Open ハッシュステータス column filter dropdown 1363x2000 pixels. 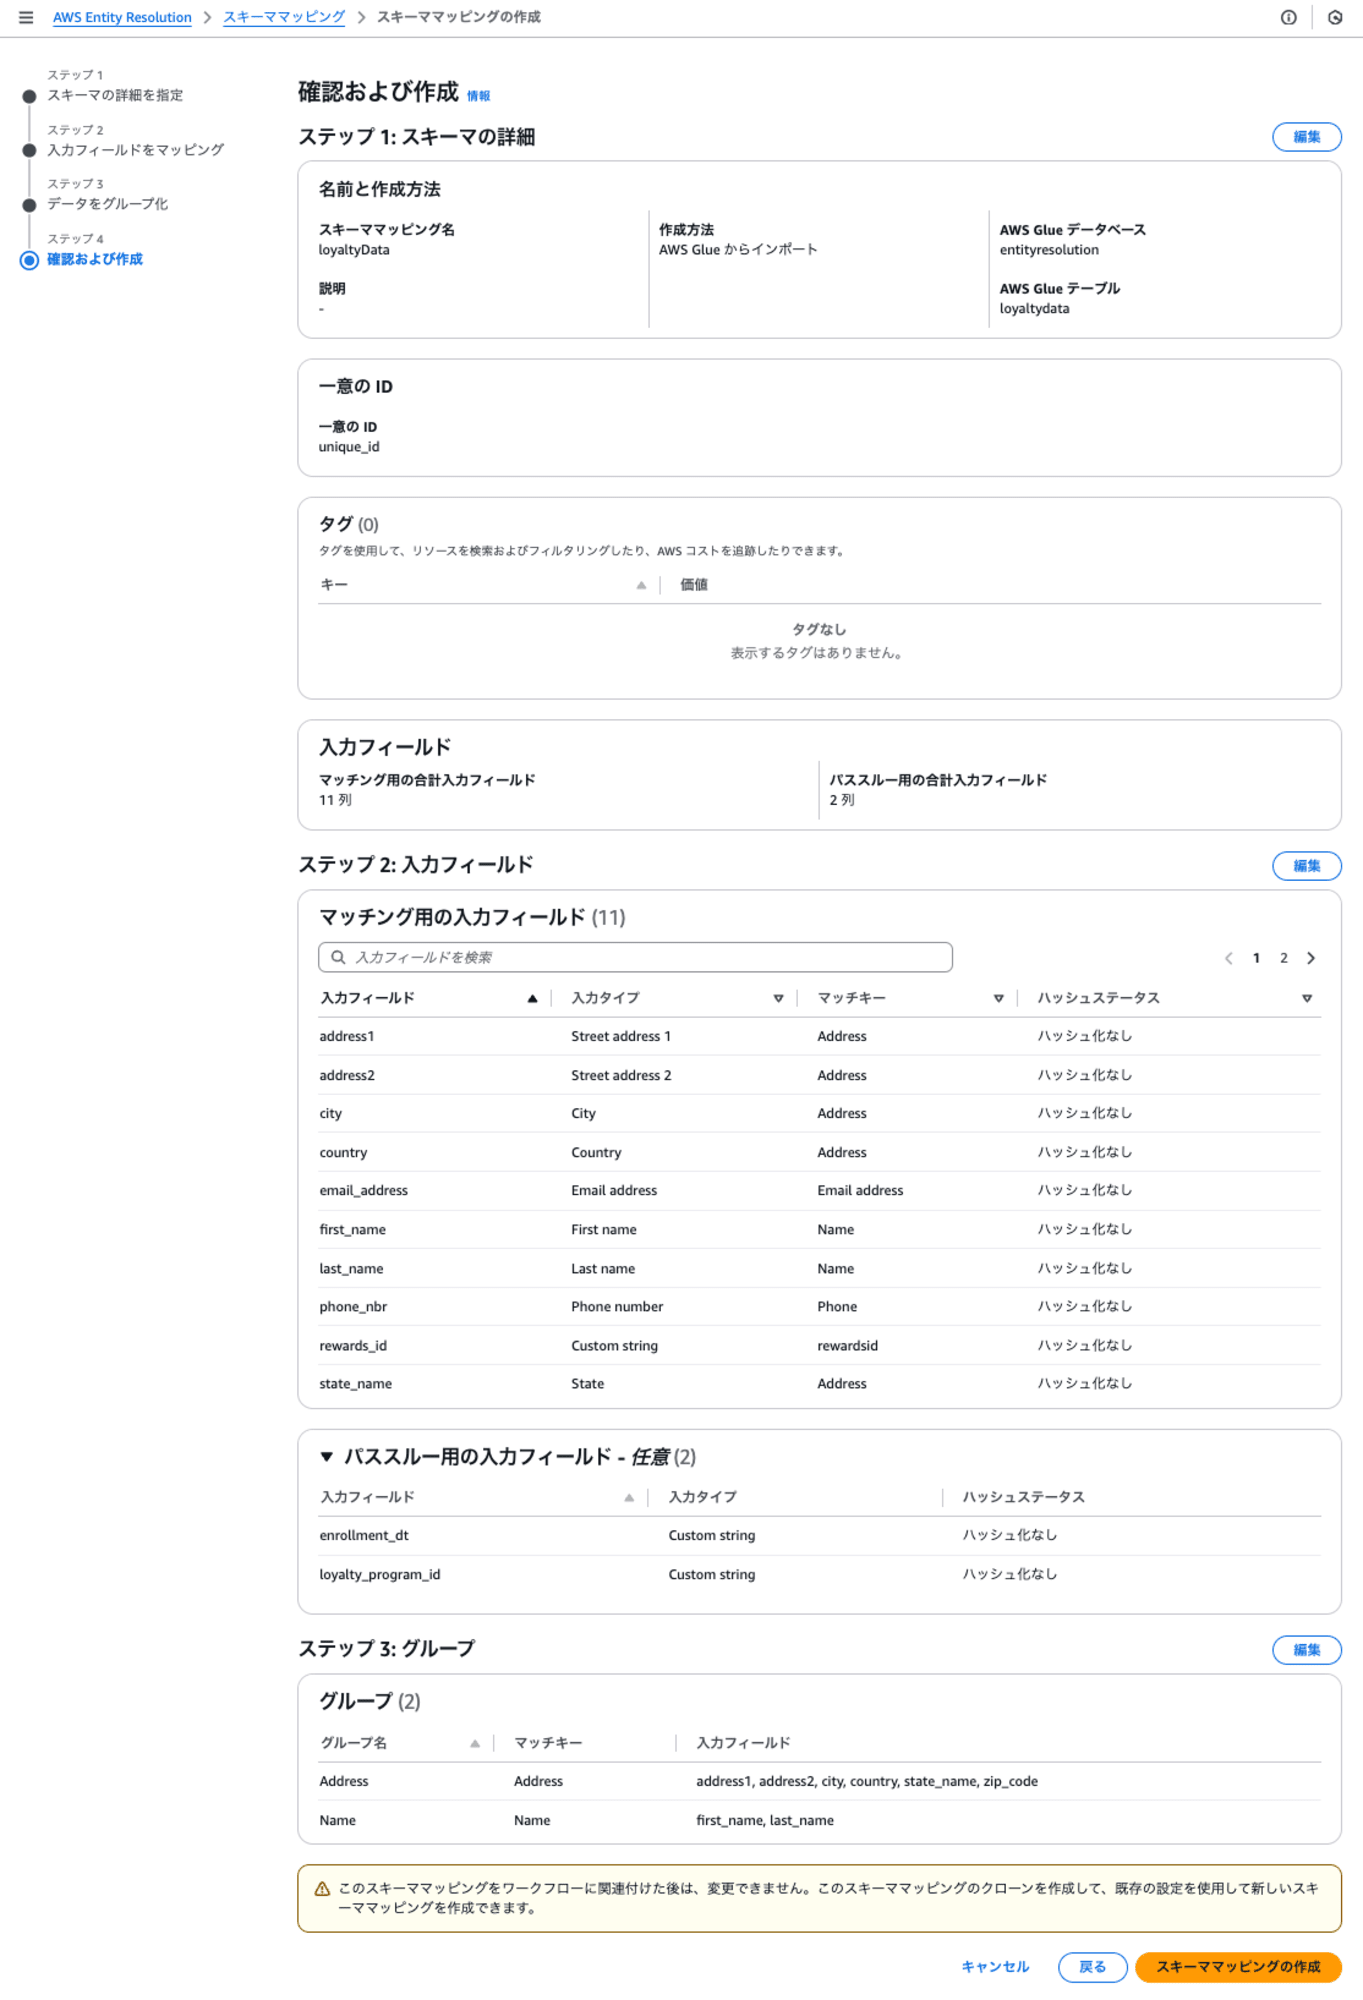(1306, 998)
